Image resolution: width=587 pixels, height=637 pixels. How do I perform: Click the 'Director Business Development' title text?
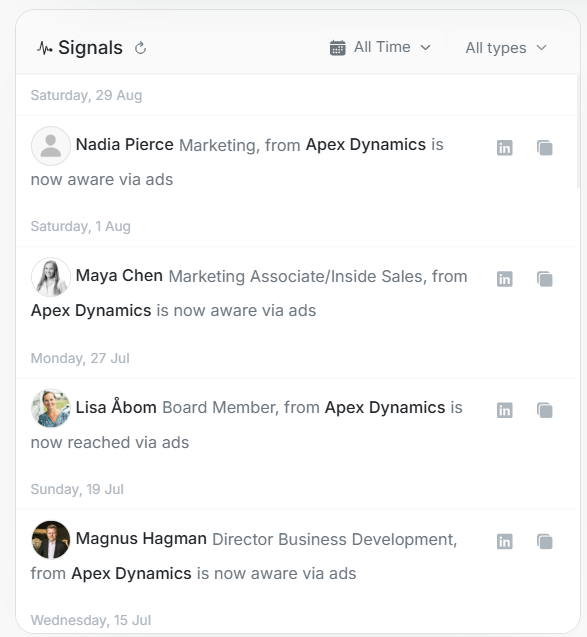[x=334, y=539]
